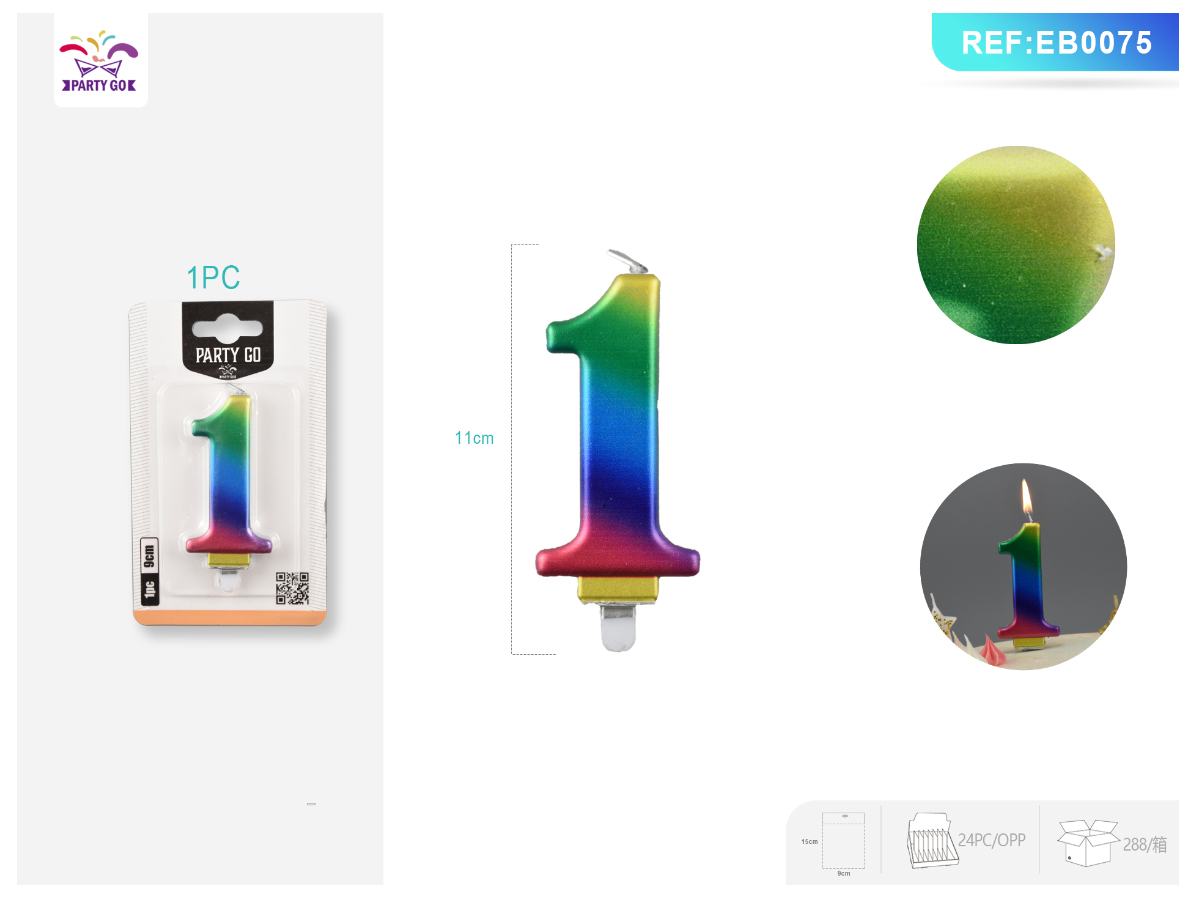Click the QR code on the package
1200x900 pixels.
(292, 589)
